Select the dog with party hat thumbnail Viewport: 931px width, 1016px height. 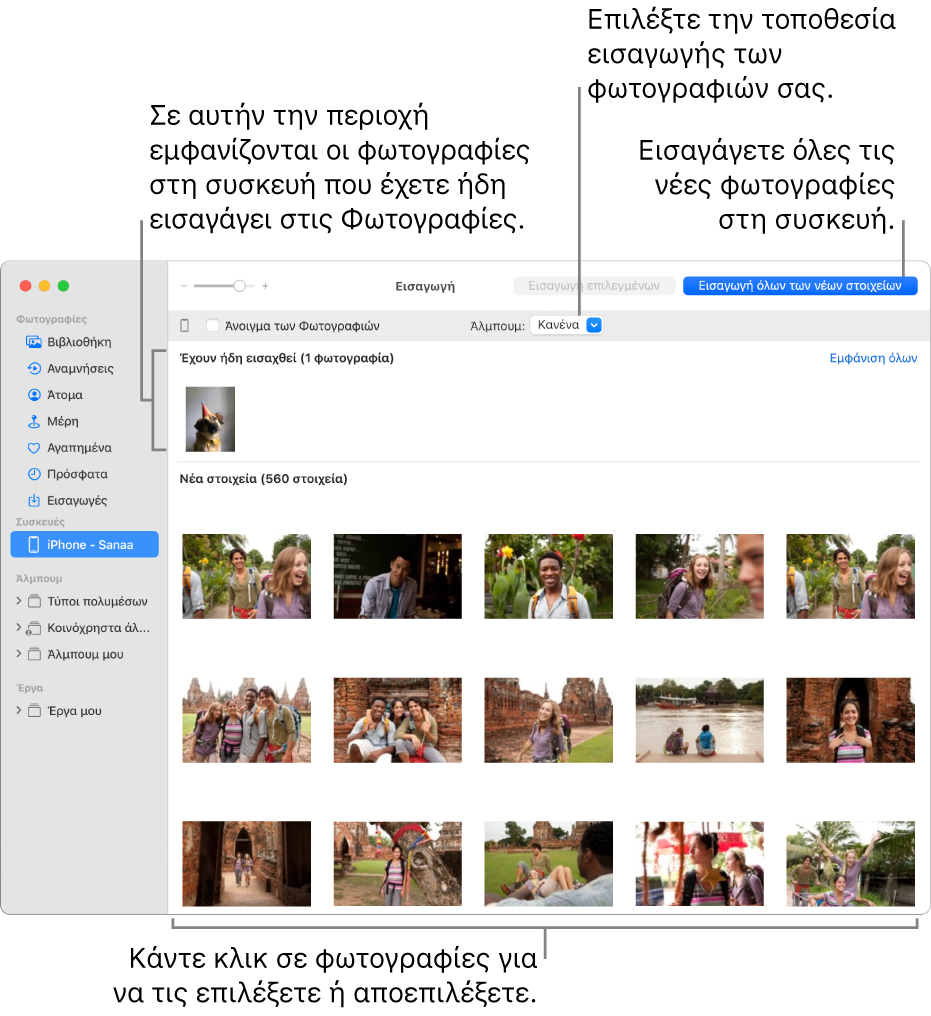210,419
